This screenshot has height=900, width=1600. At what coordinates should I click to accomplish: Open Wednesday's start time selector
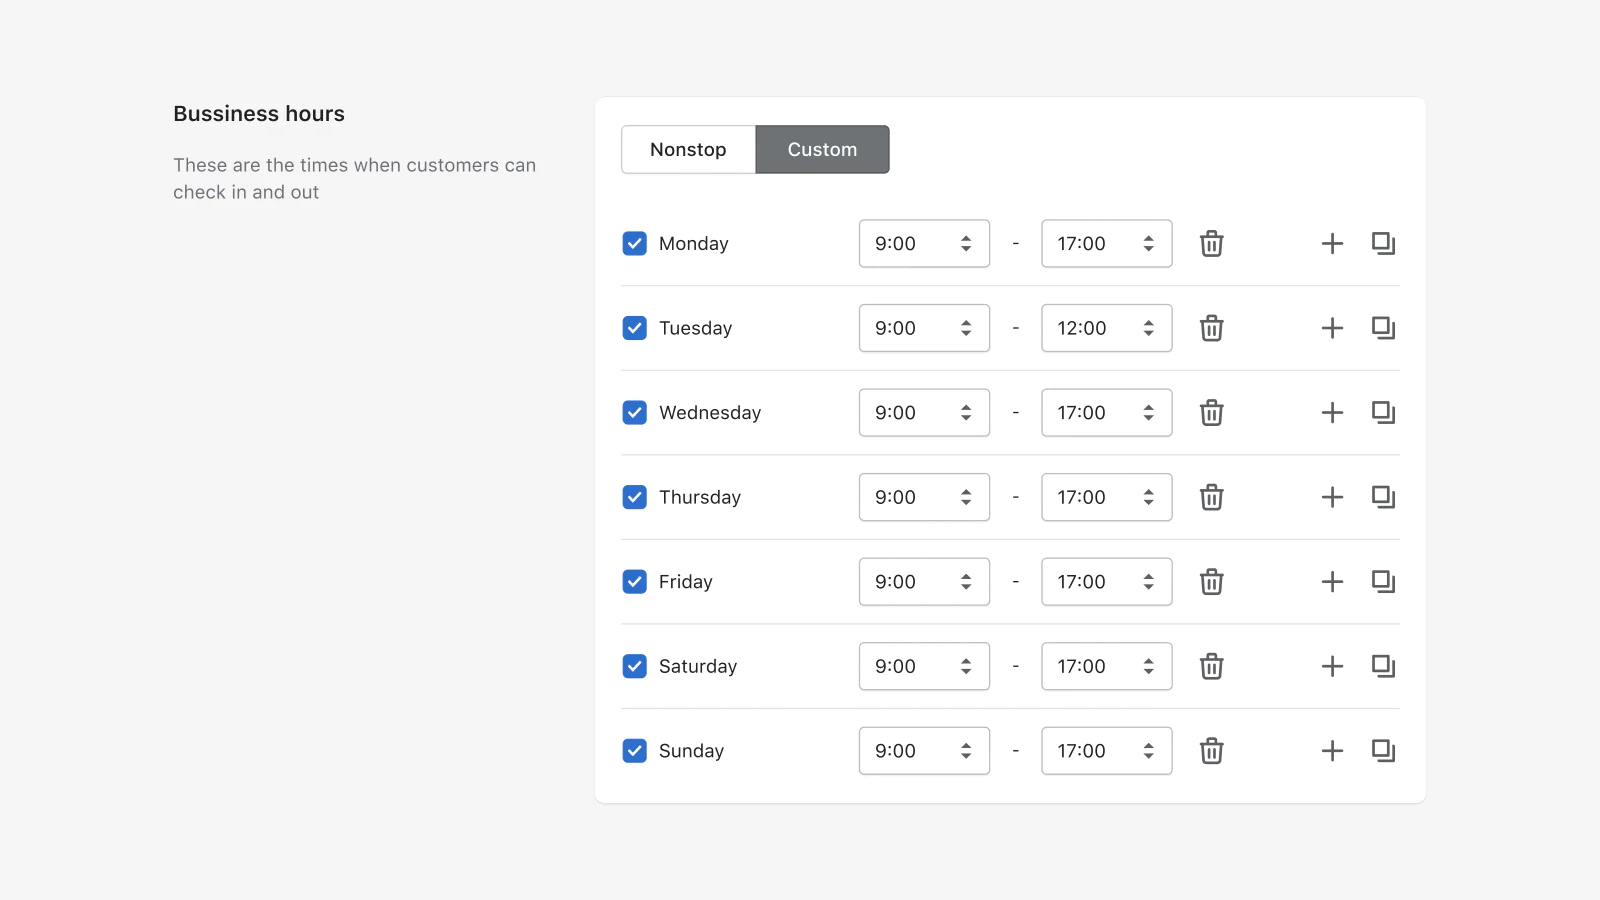coord(924,413)
